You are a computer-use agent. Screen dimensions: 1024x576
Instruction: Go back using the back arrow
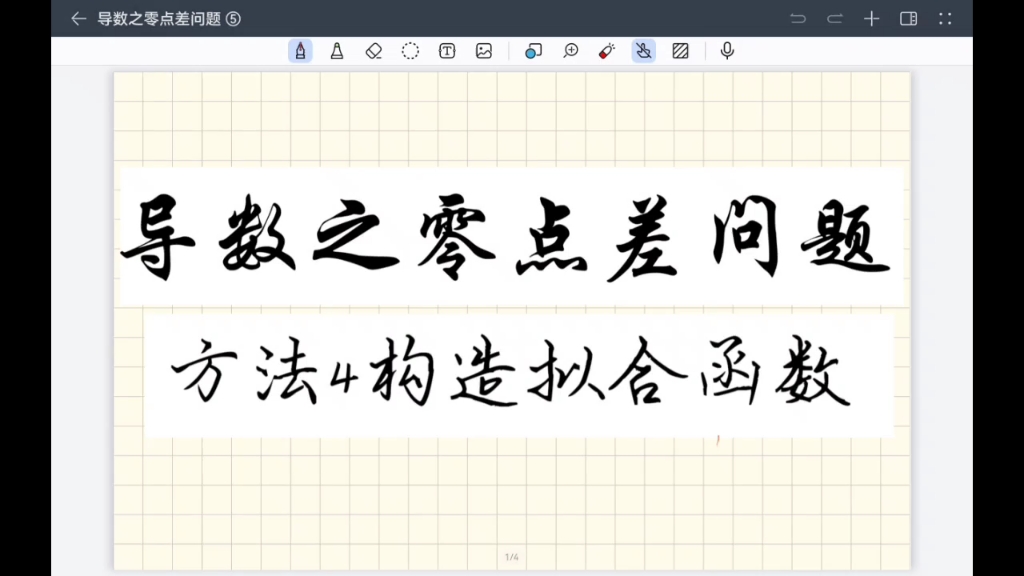[78, 18]
